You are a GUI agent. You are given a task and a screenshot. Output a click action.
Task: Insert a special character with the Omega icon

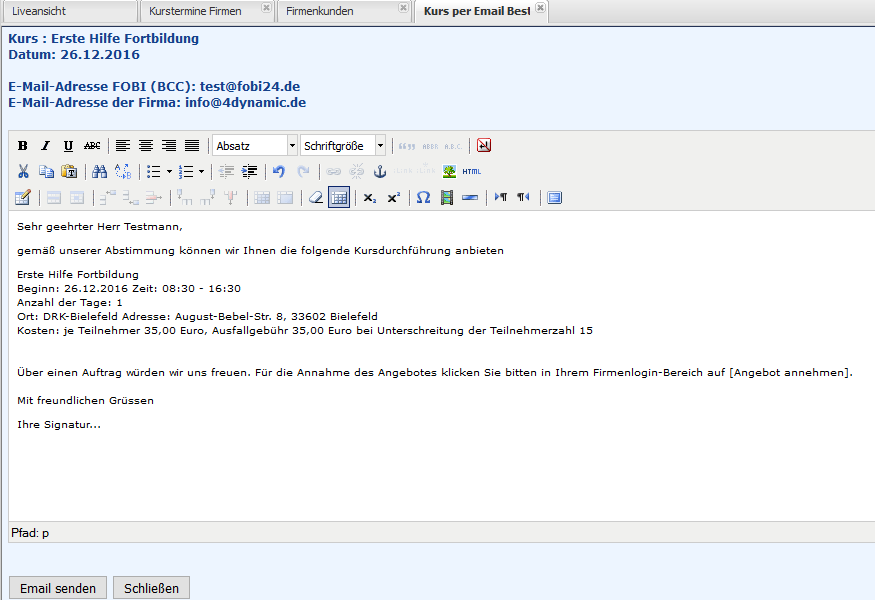tap(423, 198)
